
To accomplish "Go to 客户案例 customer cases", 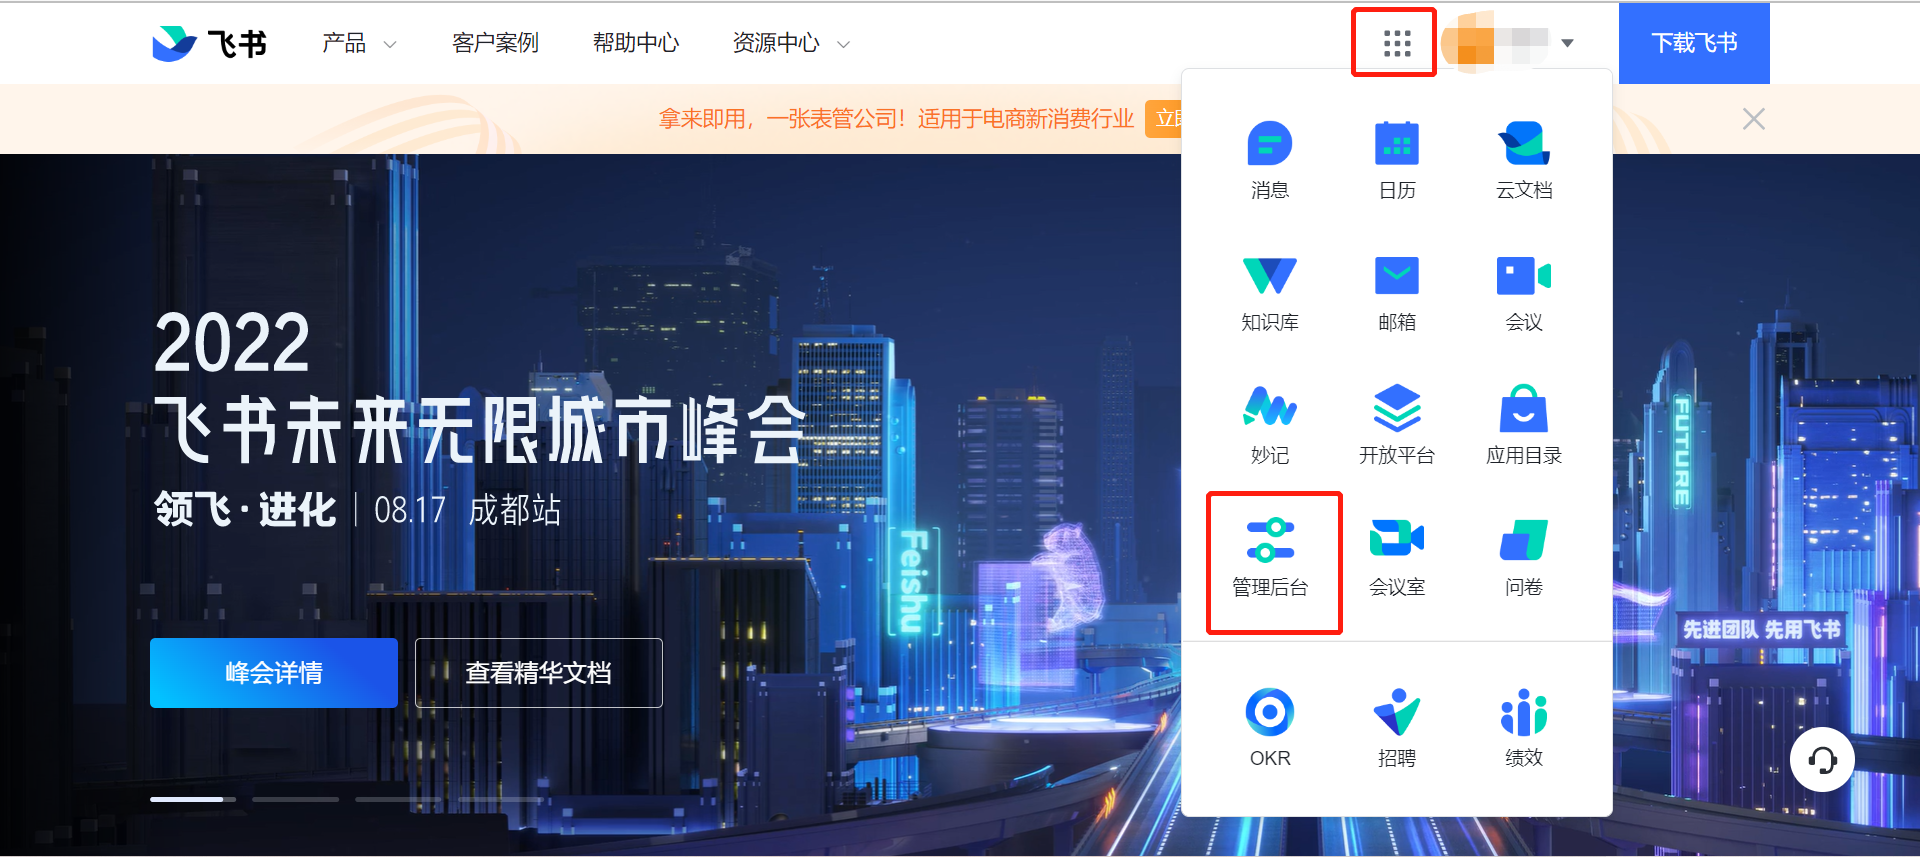I will pyautogui.click(x=495, y=43).
